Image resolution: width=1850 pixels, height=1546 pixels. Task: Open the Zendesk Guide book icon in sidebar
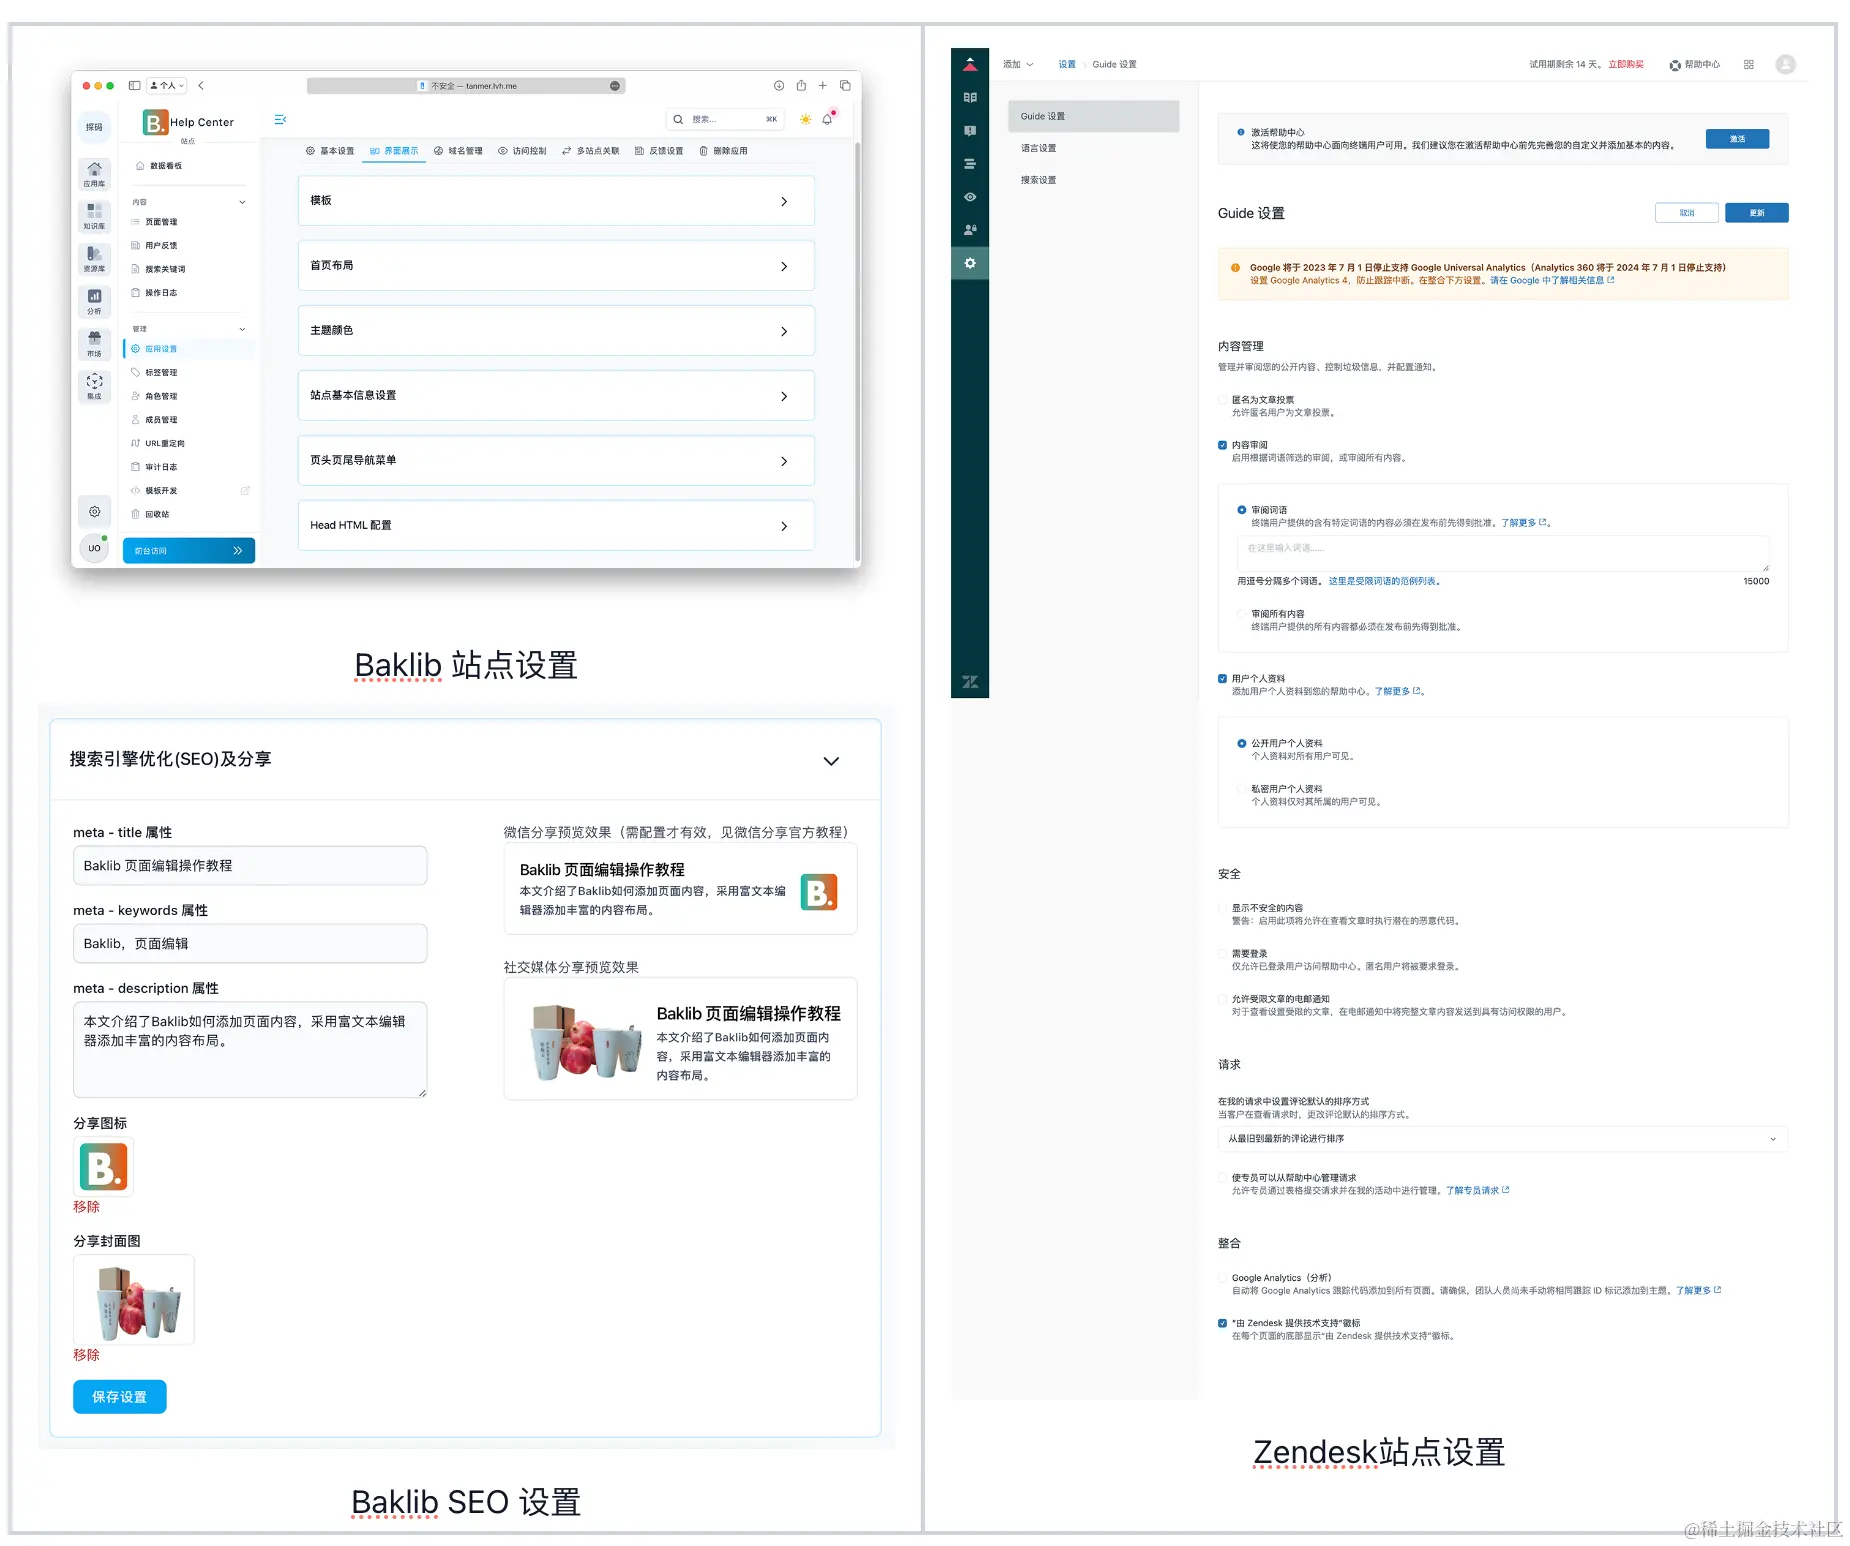[970, 97]
